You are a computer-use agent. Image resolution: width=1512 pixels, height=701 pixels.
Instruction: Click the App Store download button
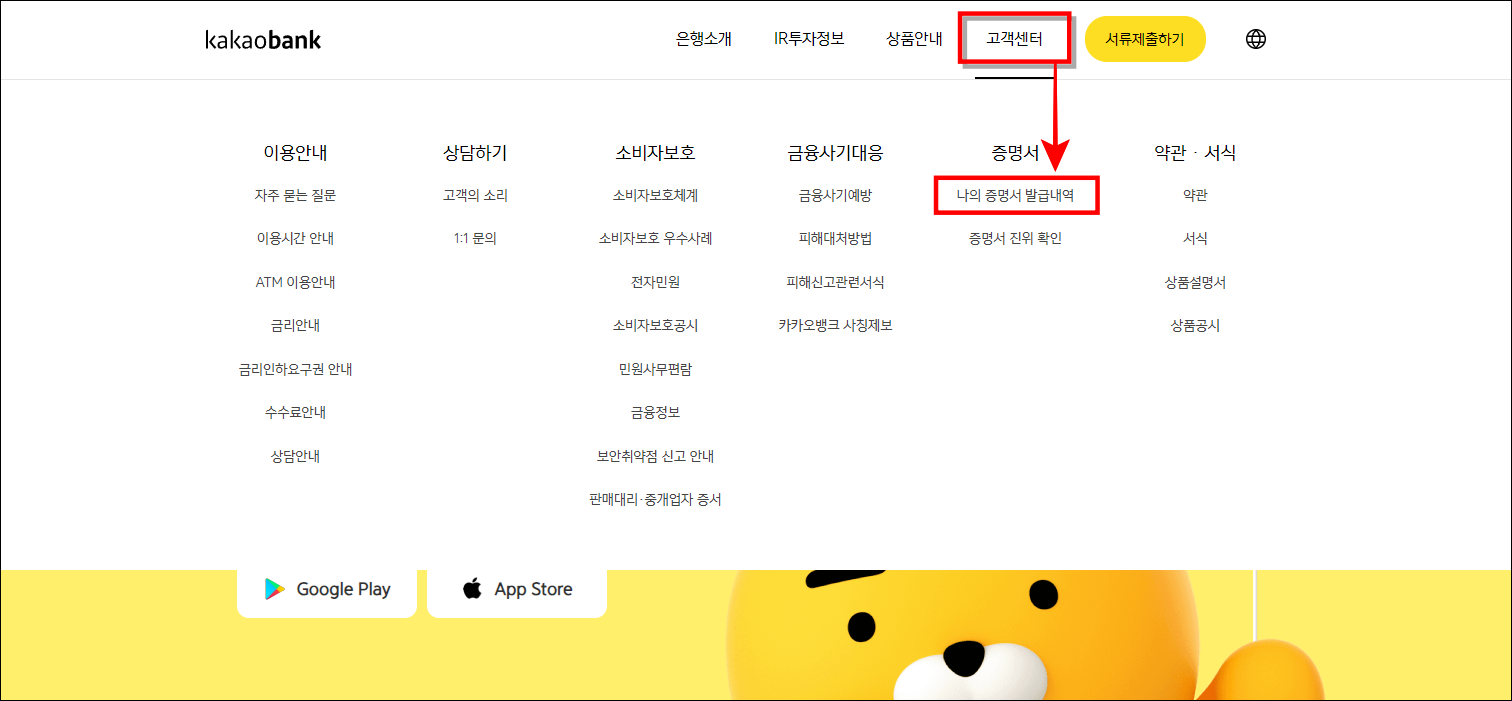(517, 590)
